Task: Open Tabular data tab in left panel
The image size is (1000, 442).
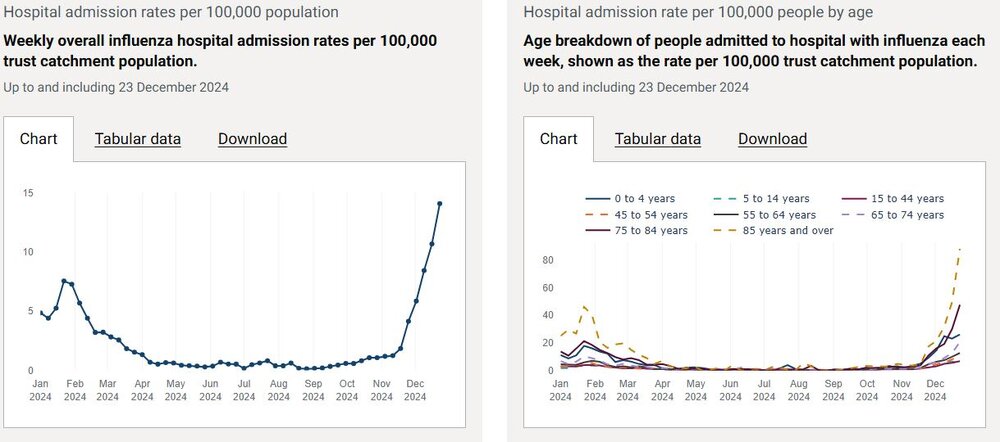Action: [x=138, y=139]
